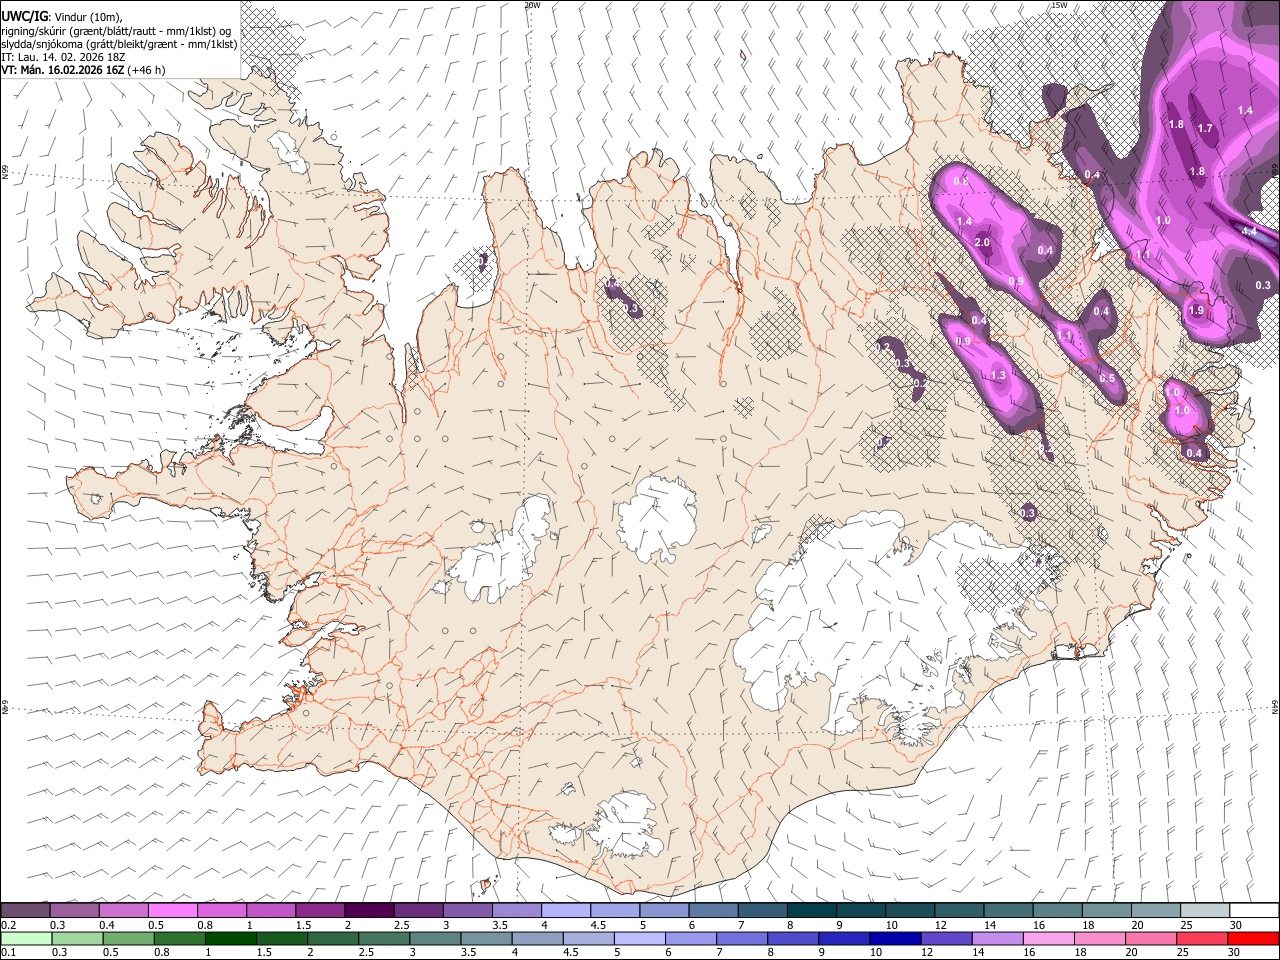
Task: Click the "1.7" snowfall value on the map
Action: pos(1205,128)
